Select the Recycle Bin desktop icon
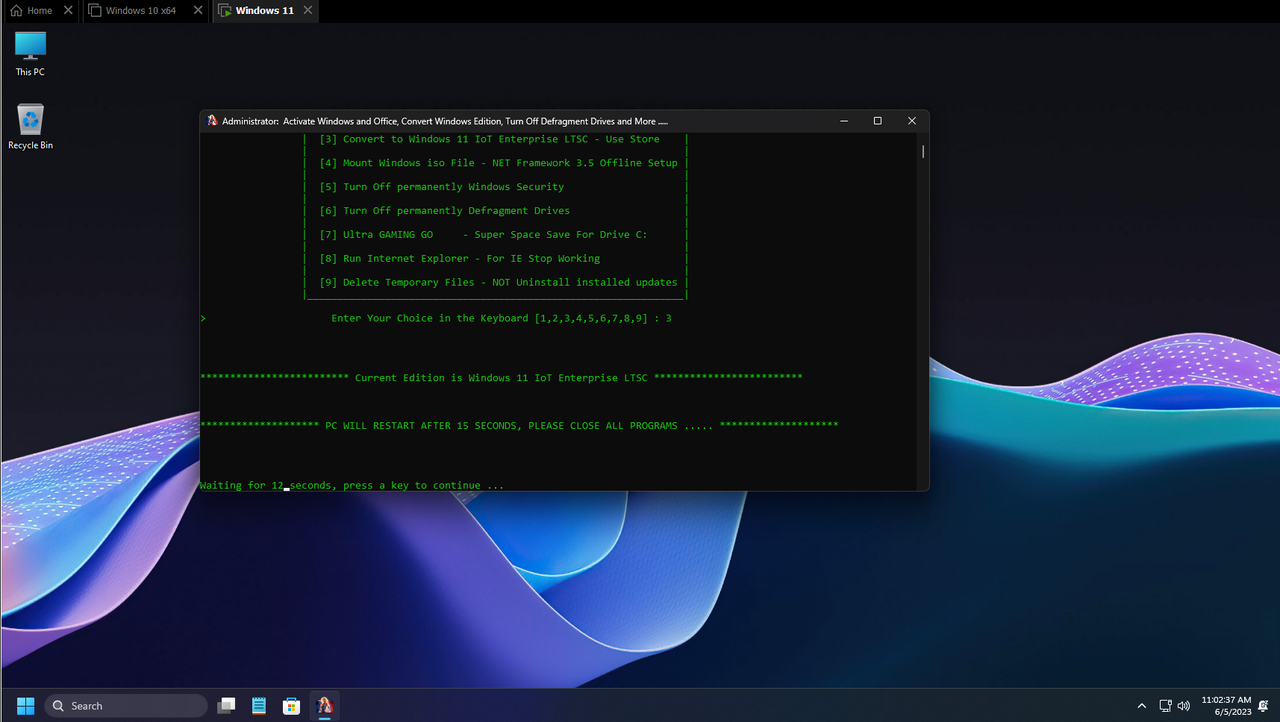The width and height of the screenshot is (1280, 722). tap(30, 127)
